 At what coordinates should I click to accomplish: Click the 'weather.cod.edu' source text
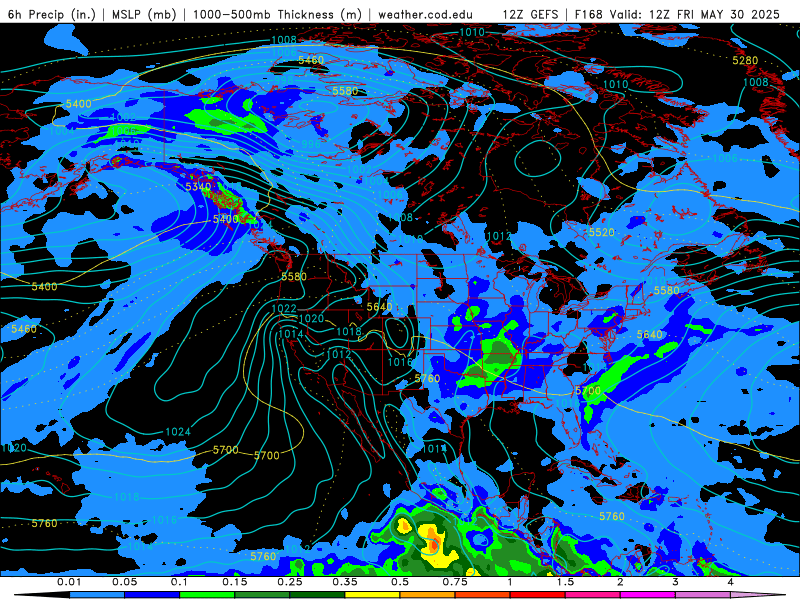(425, 14)
